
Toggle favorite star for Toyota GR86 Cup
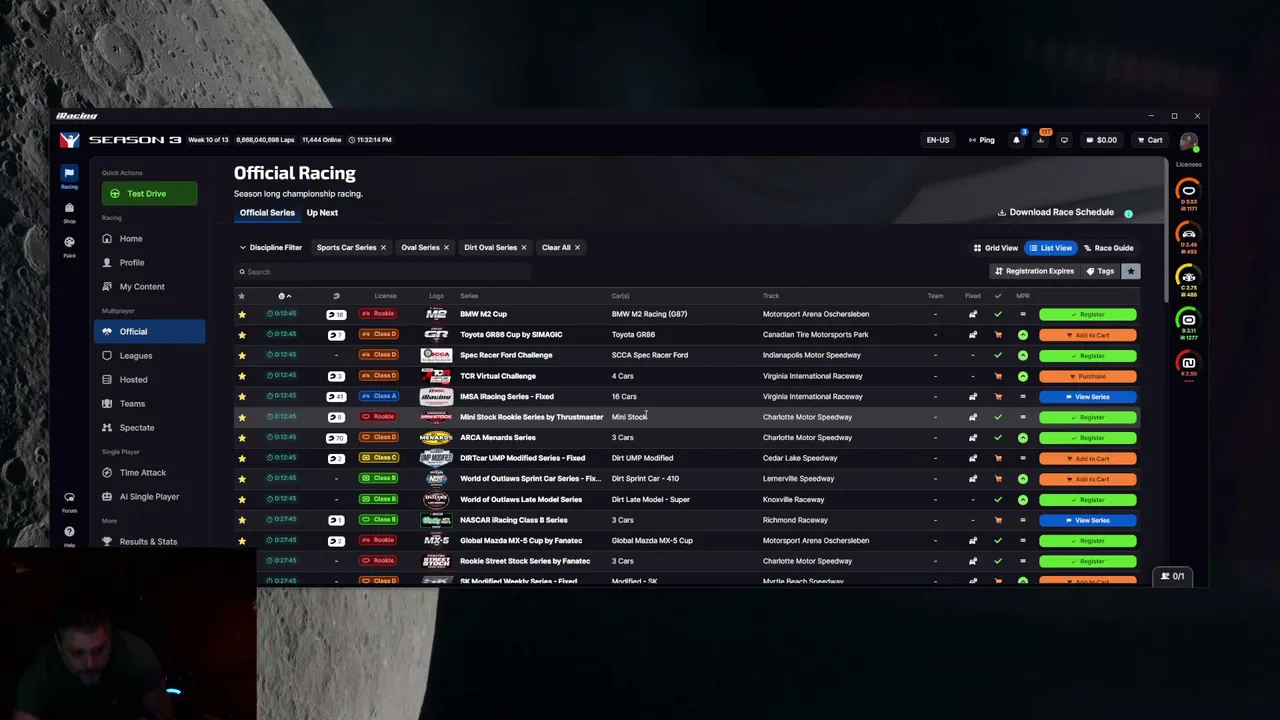pos(241,335)
